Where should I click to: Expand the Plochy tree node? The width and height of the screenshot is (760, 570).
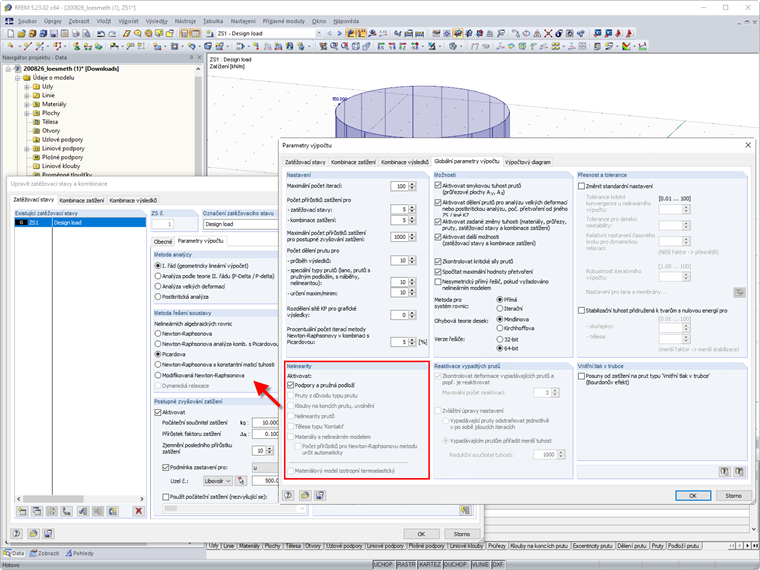[x=27, y=113]
